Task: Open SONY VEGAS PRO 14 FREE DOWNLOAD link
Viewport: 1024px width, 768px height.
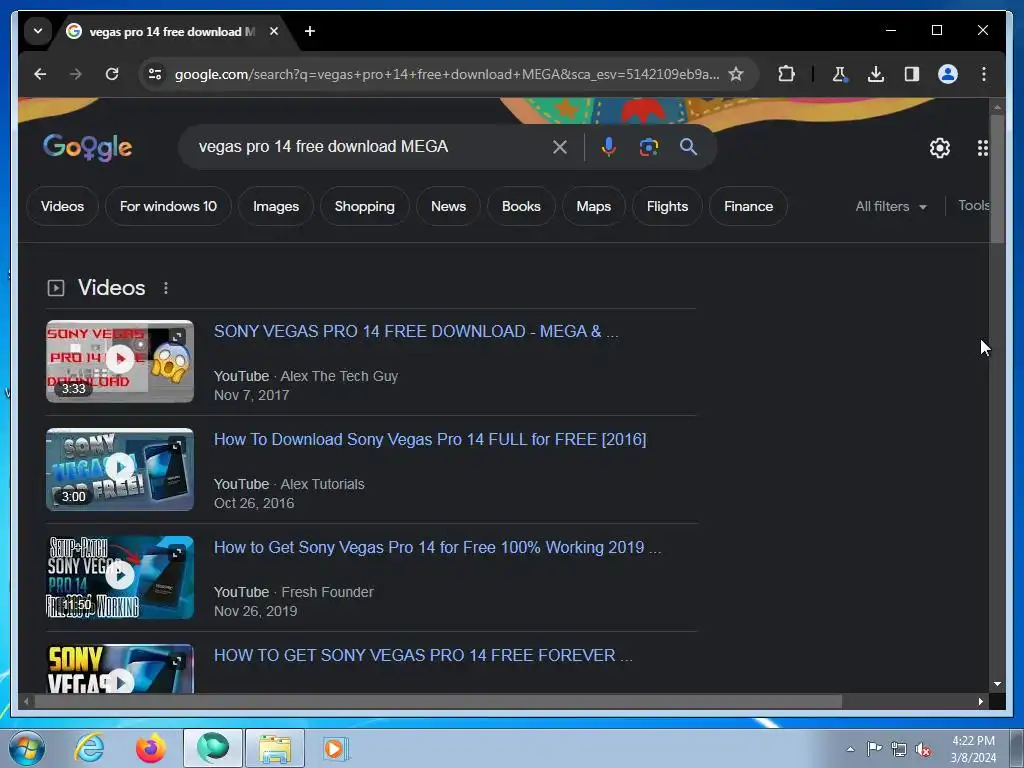Action: coord(415,332)
